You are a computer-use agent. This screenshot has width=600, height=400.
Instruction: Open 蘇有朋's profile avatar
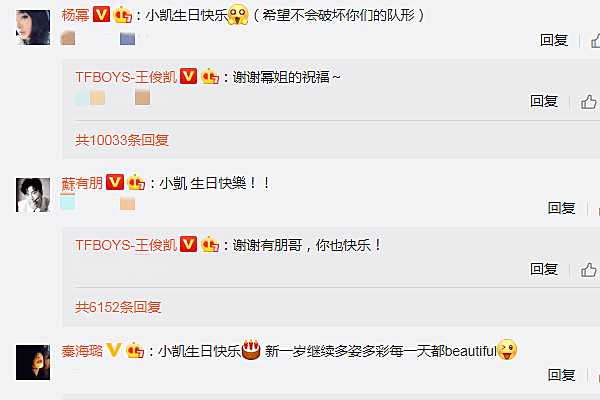33,195
